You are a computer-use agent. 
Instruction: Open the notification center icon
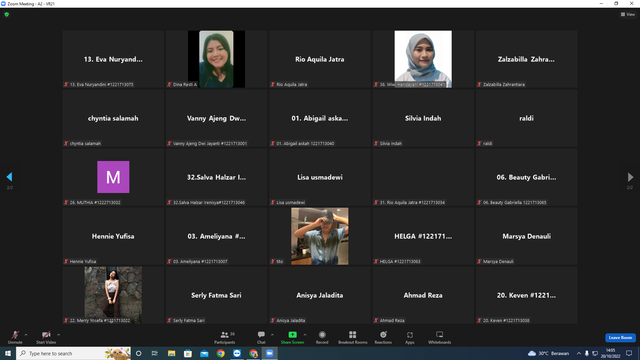point(629,353)
